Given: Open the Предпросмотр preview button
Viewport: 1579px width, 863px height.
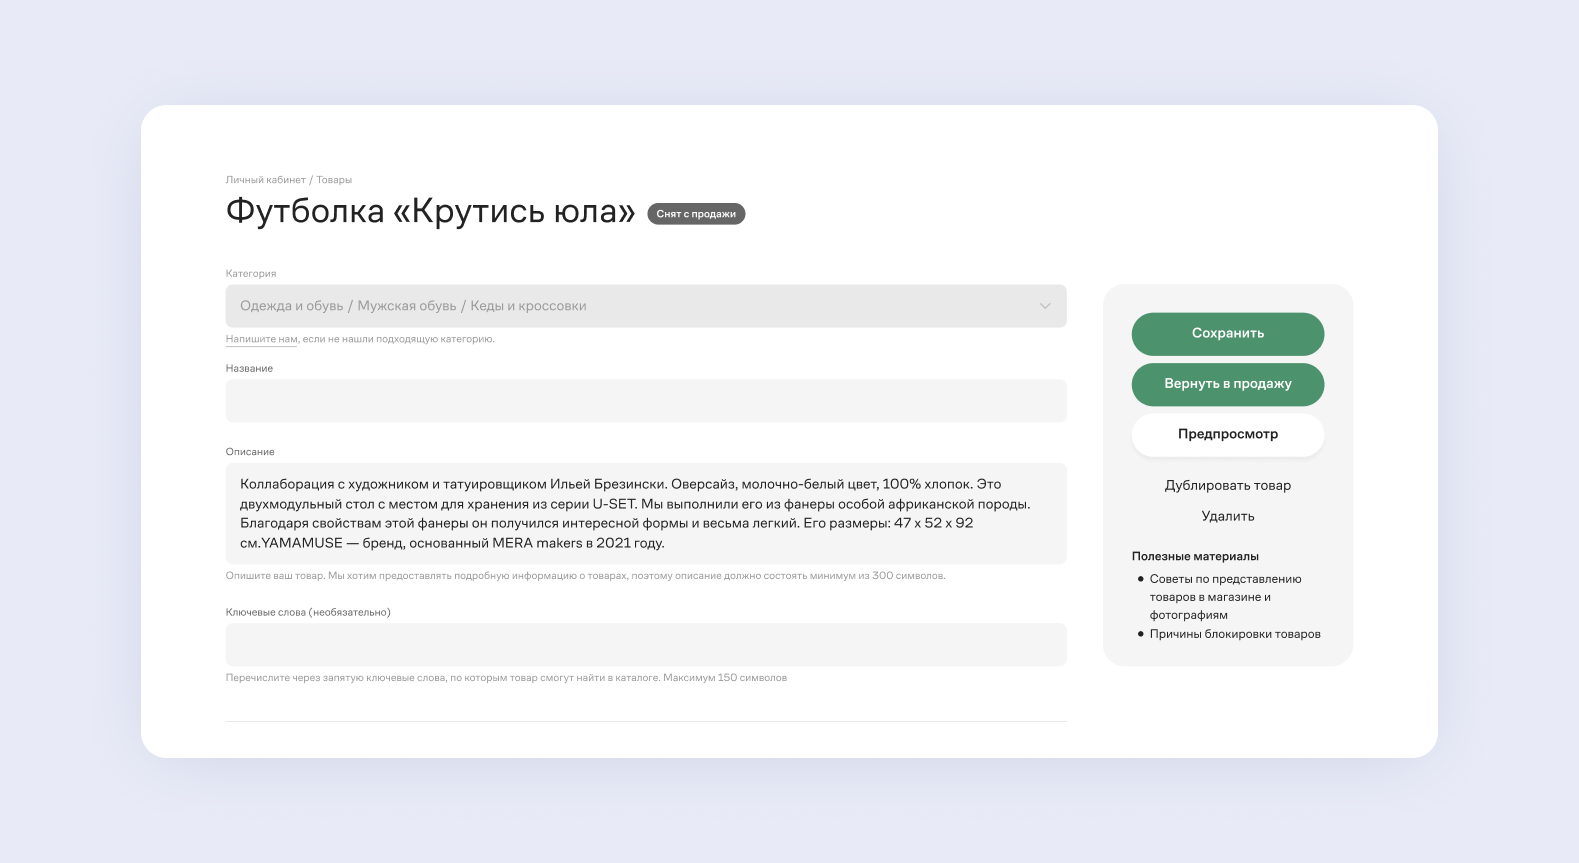Looking at the screenshot, I should pos(1227,435).
